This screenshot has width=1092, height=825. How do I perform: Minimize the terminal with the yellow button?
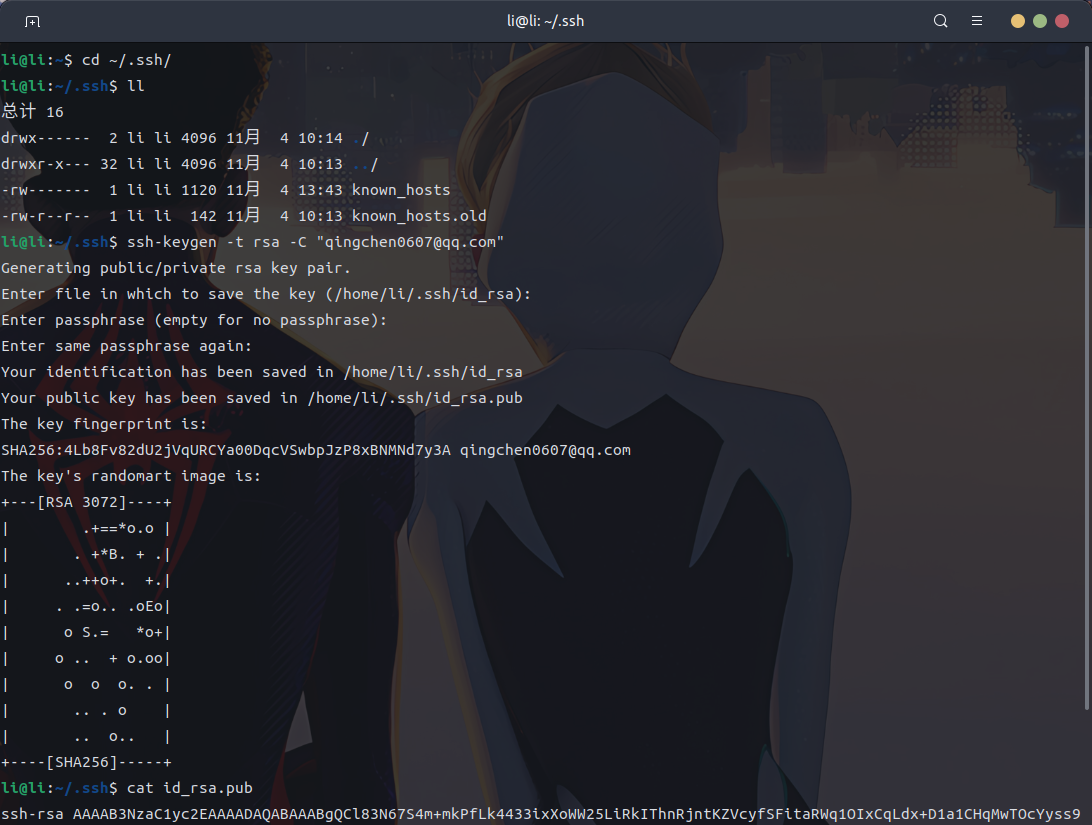click(x=1017, y=21)
